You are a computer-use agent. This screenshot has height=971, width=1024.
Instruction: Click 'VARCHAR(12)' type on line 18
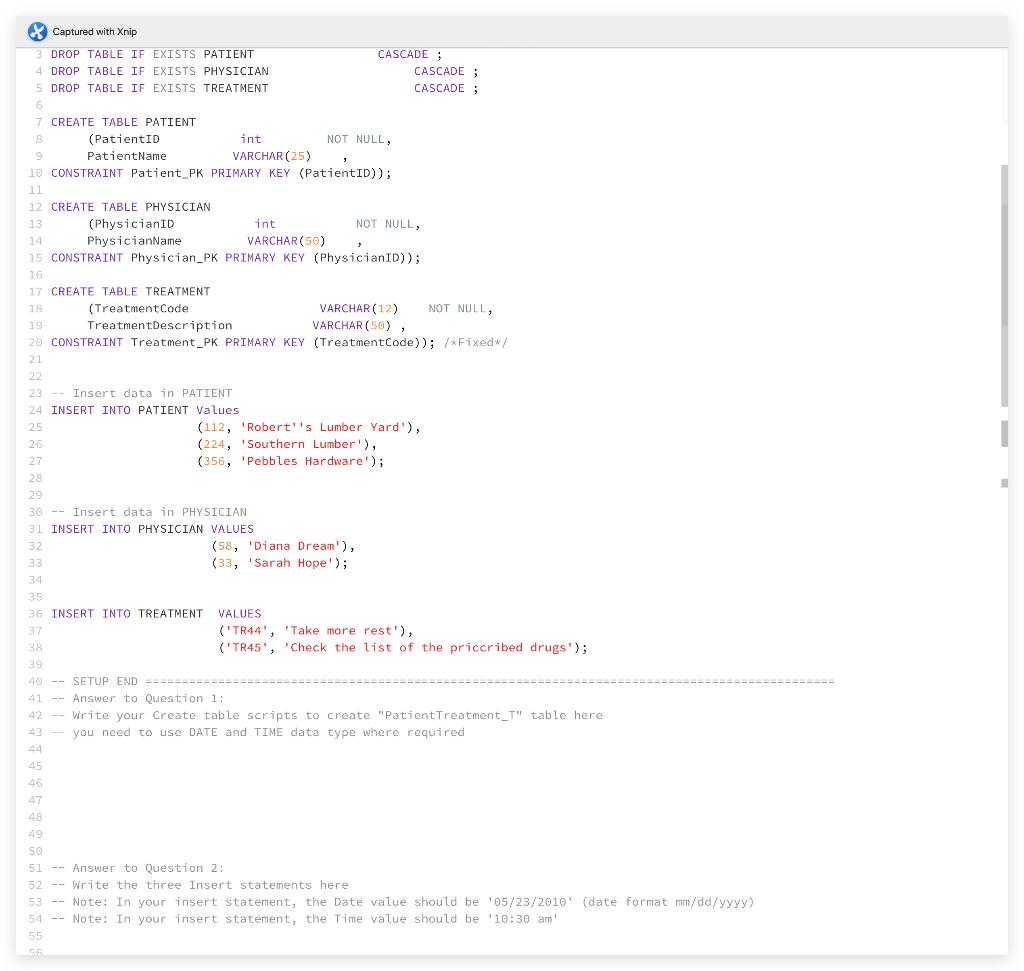tap(359, 309)
